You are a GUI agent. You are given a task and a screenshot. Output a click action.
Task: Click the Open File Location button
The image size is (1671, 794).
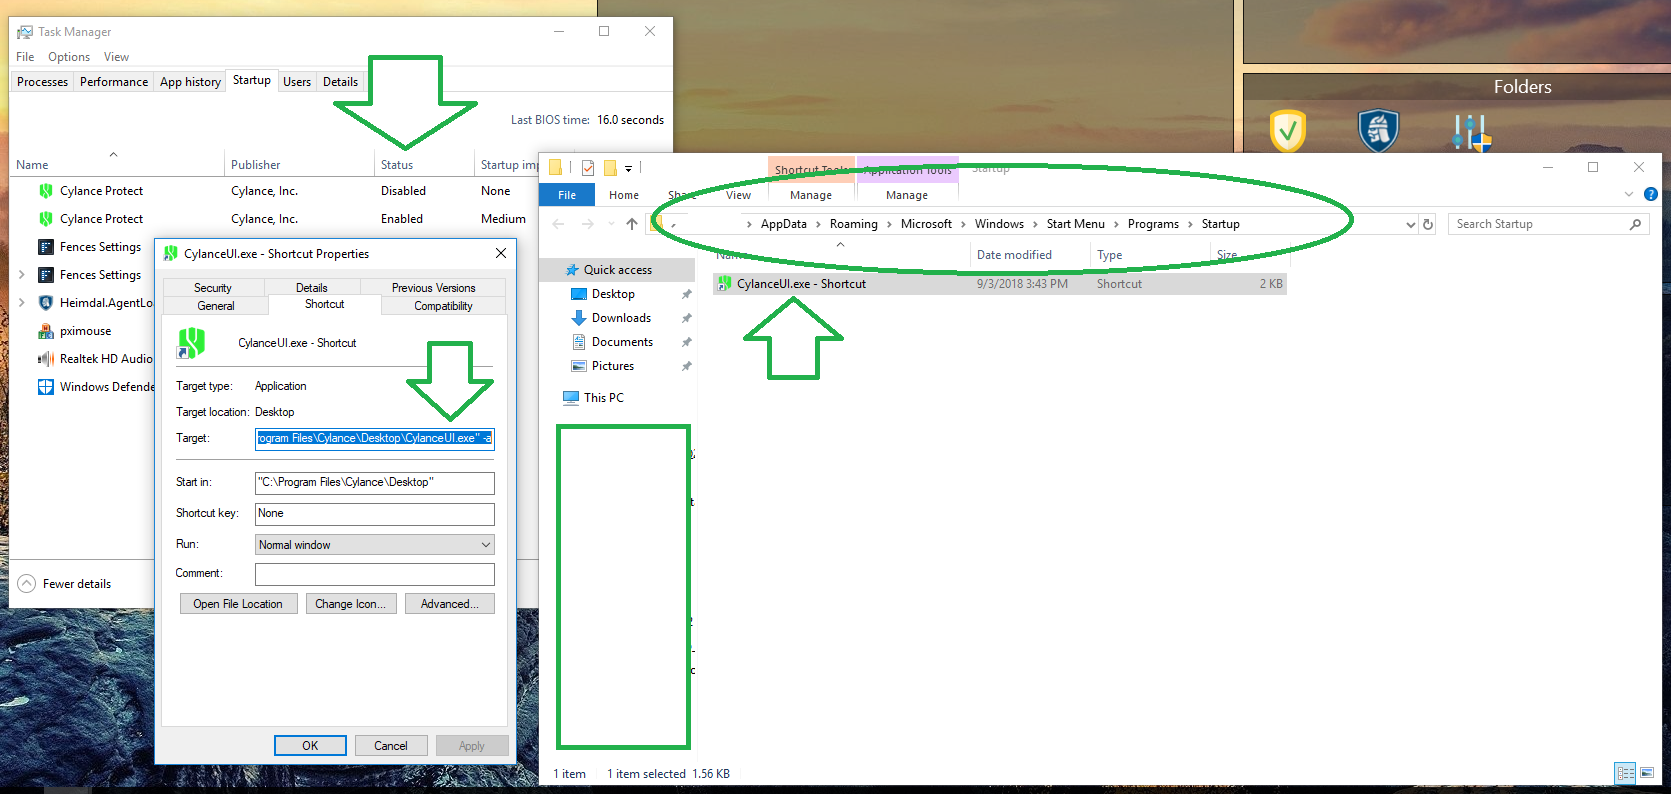click(x=238, y=604)
